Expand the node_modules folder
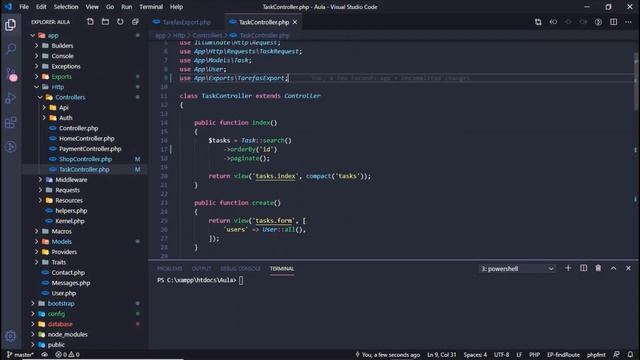640x360 pixels. coord(33,334)
